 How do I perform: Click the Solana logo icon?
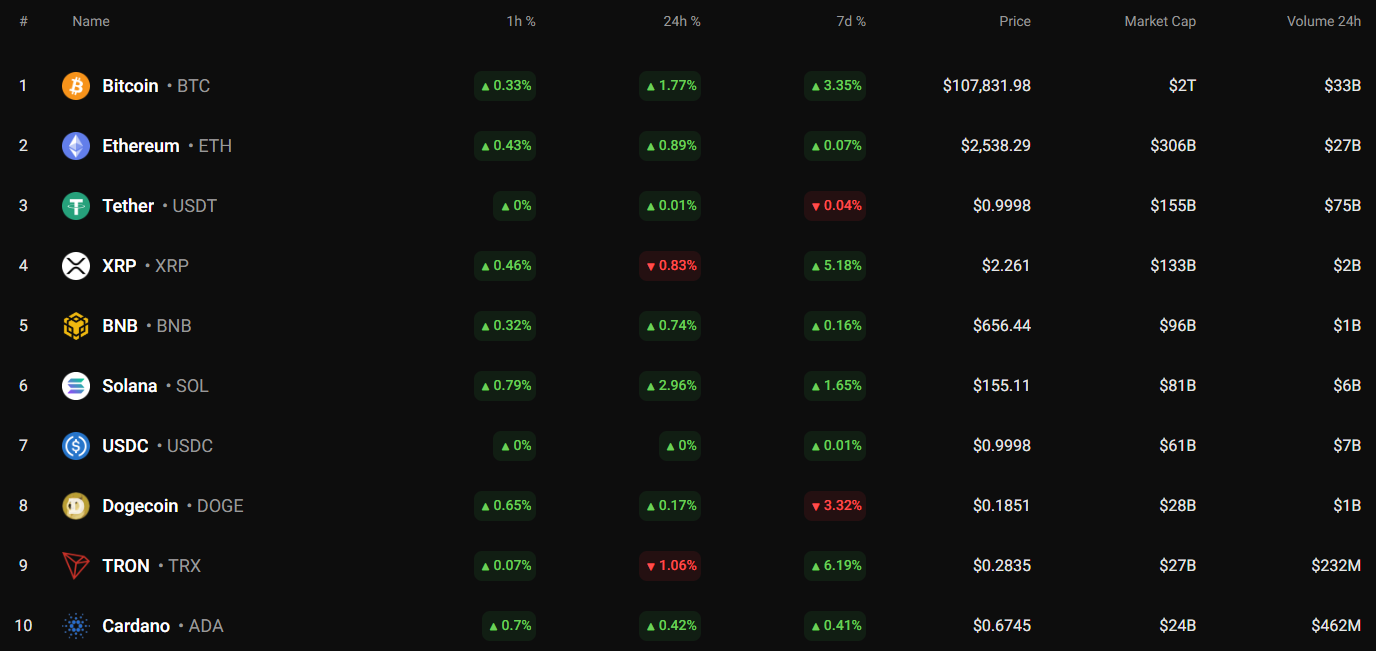(76, 386)
